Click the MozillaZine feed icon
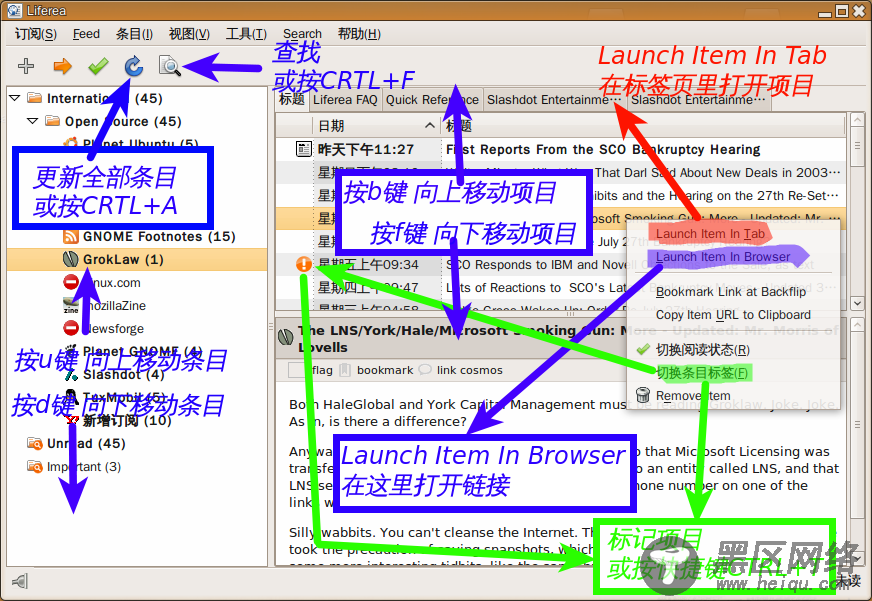Image resolution: width=872 pixels, height=601 pixels. [x=71, y=305]
